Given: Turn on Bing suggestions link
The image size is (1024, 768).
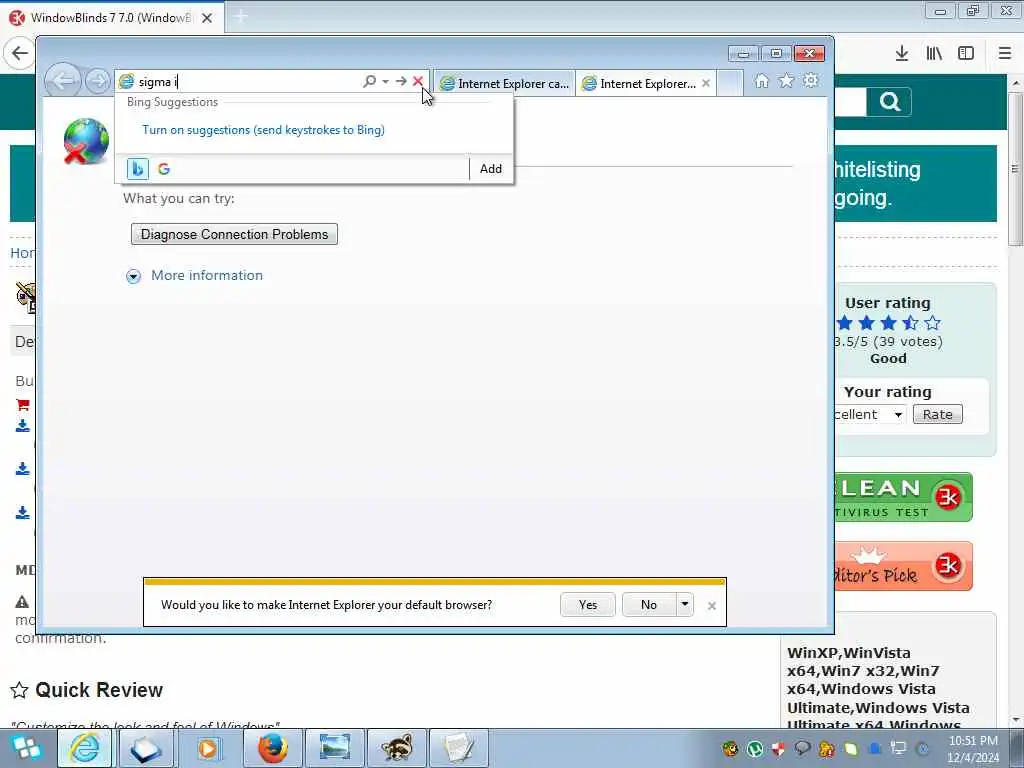Looking at the screenshot, I should pos(263,129).
